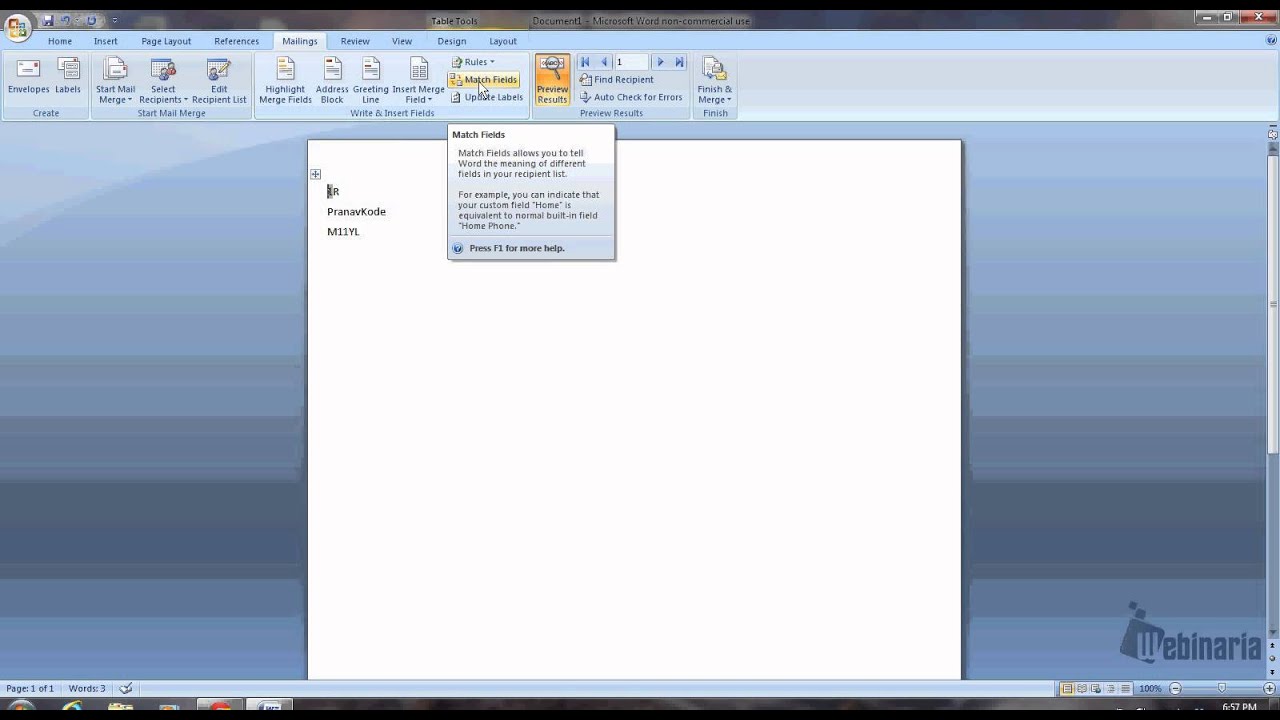This screenshot has height=720, width=1280.
Task: Switch to References ribbon tab
Action: tap(237, 41)
